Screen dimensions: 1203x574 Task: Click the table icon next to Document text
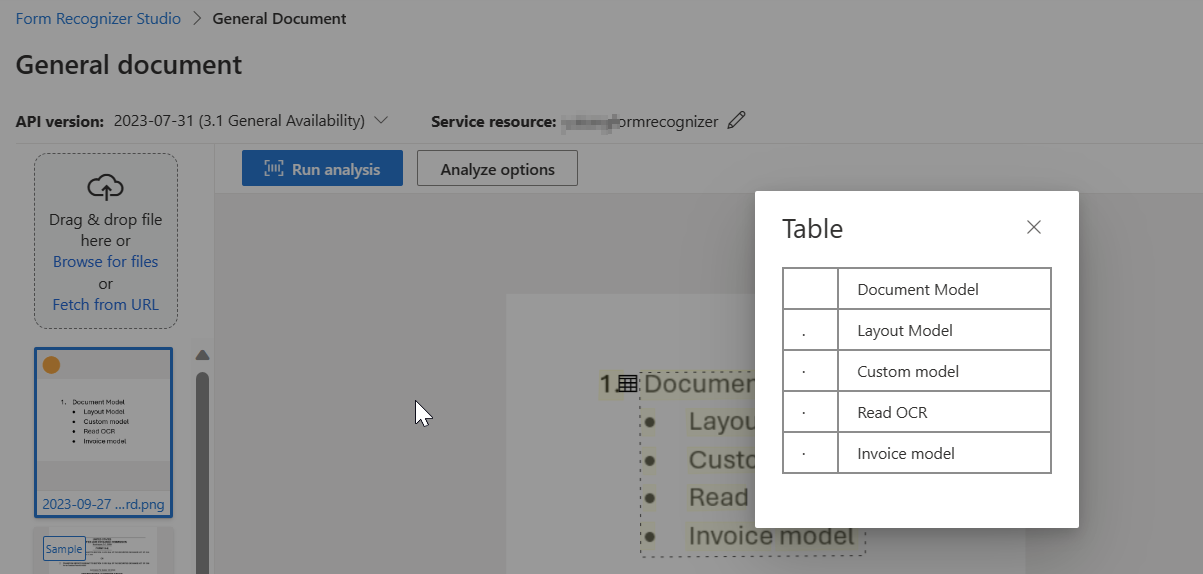628,383
